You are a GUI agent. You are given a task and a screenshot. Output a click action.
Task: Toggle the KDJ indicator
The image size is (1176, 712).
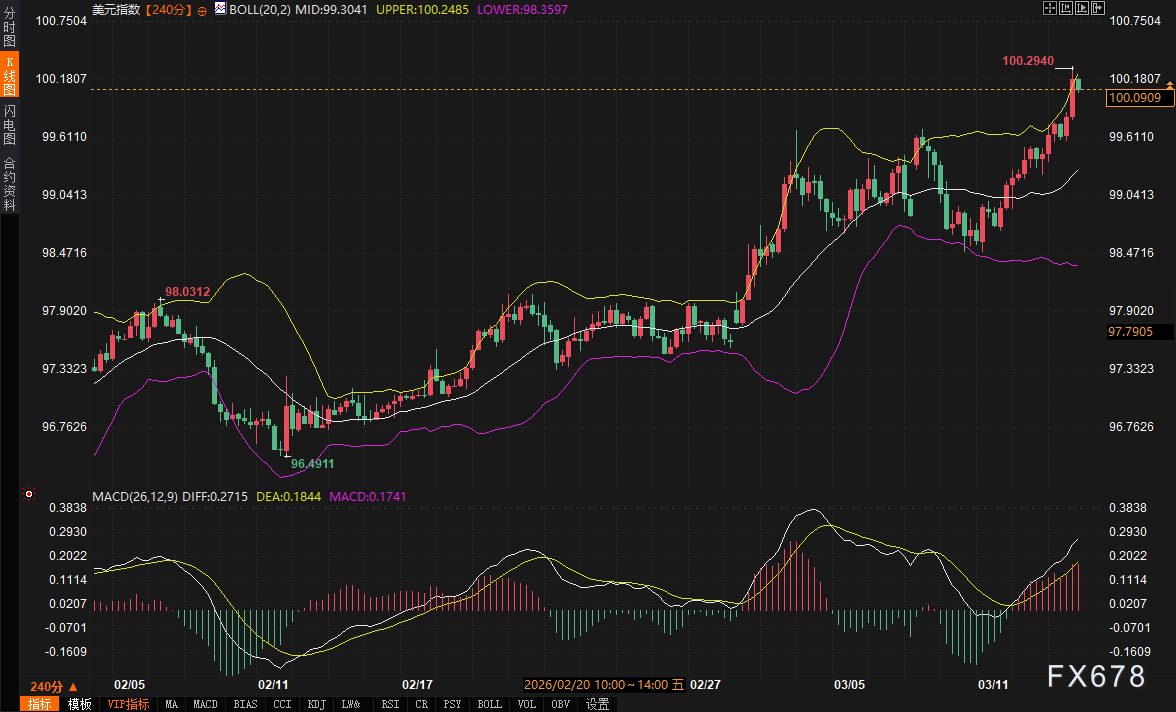316,704
